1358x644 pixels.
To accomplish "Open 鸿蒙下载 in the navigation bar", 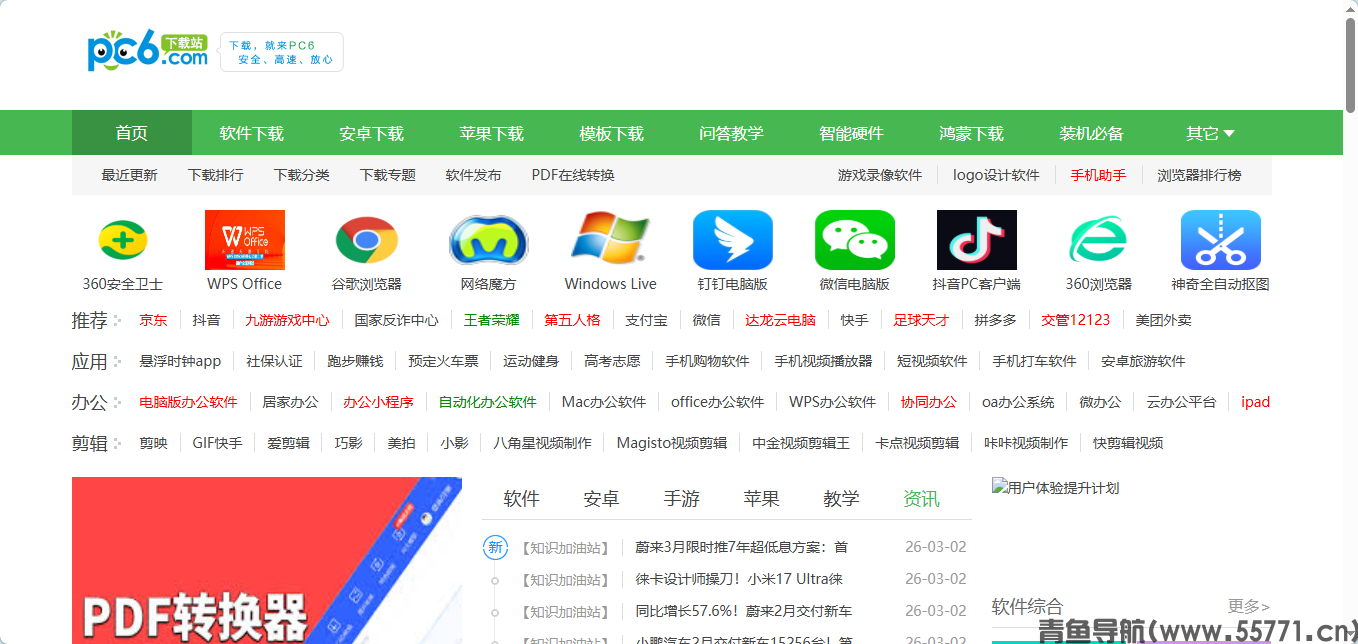I will coord(972,133).
